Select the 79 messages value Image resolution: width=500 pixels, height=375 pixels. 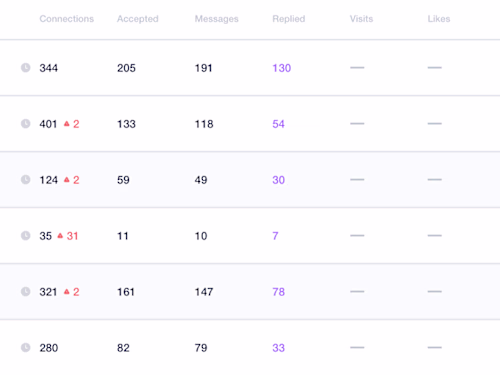(201, 348)
